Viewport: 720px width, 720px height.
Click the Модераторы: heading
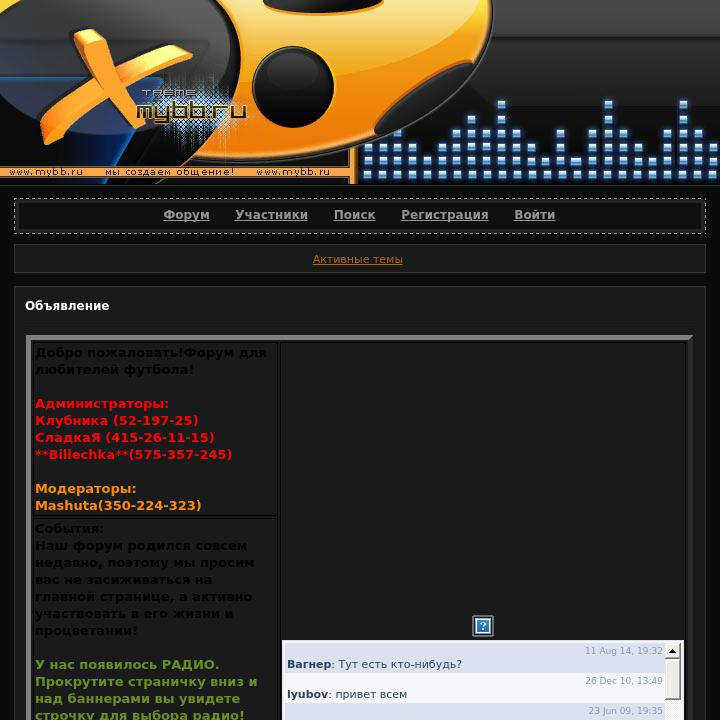point(85,489)
